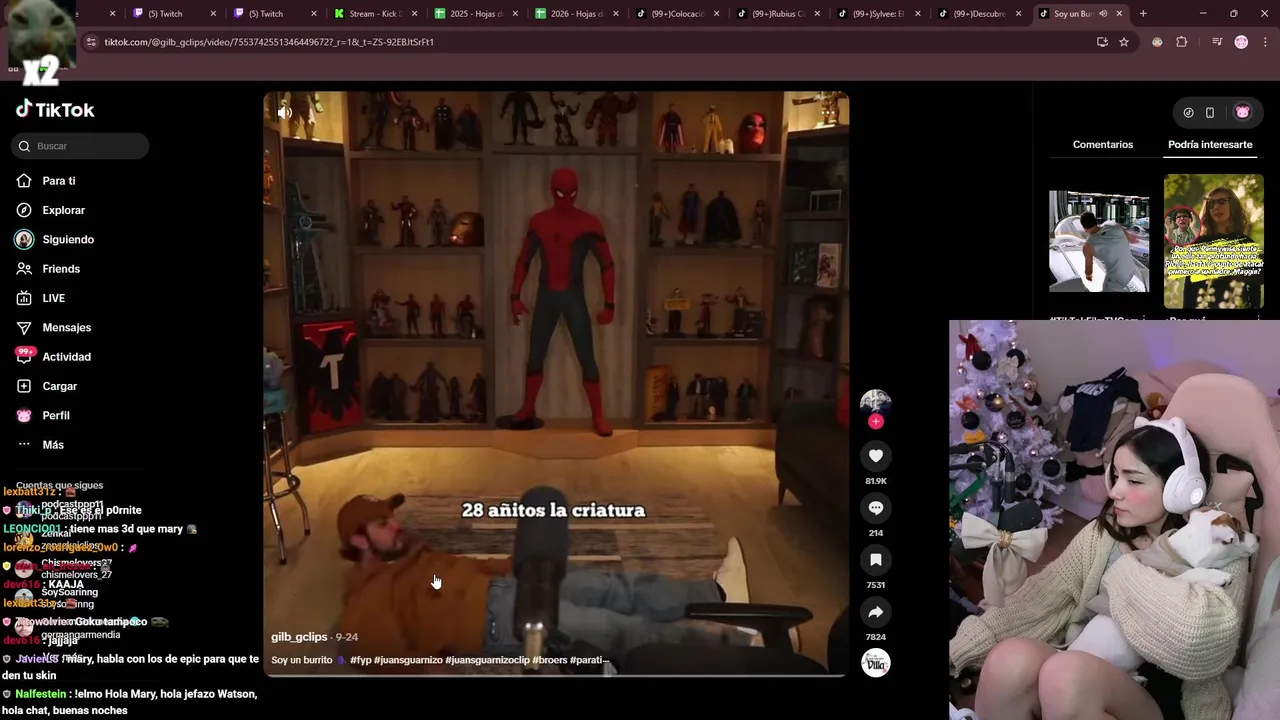Viewport: 1280px width, 720px height.
Task: Open the pink profile avatar in TikTok header
Action: (x=1243, y=113)
